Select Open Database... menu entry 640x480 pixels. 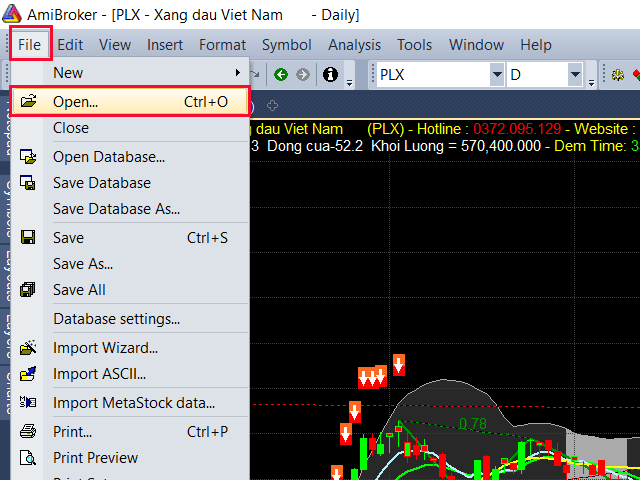click(x=130, y=157)
